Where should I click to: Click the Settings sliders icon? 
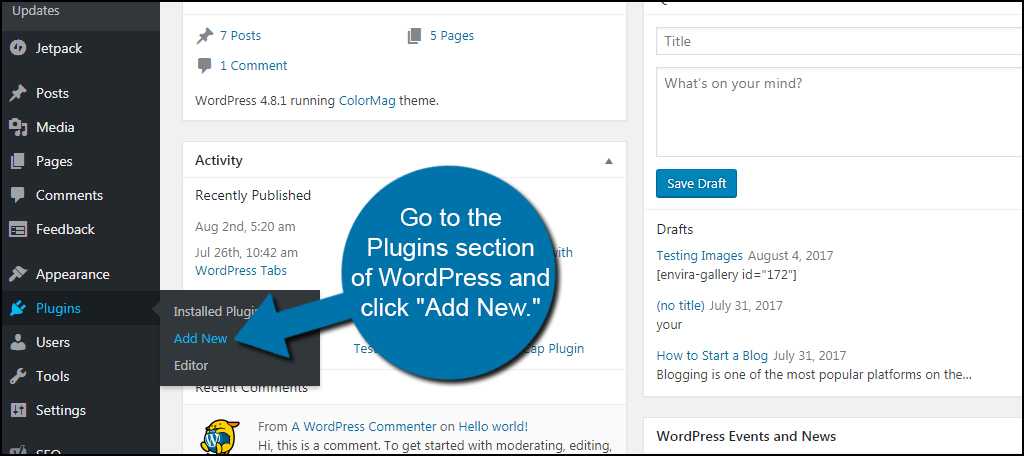[x=18, y=410]
